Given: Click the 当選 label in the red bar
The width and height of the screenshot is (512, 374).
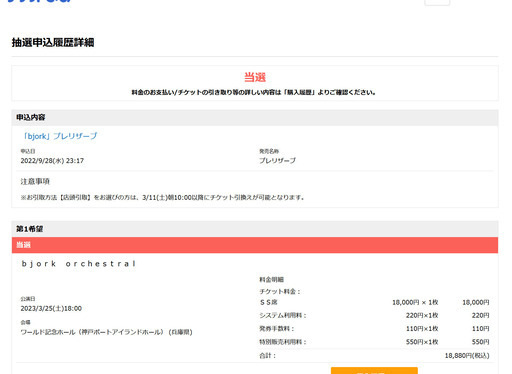Looking at the screenshot, I should [x=23, y=245].
